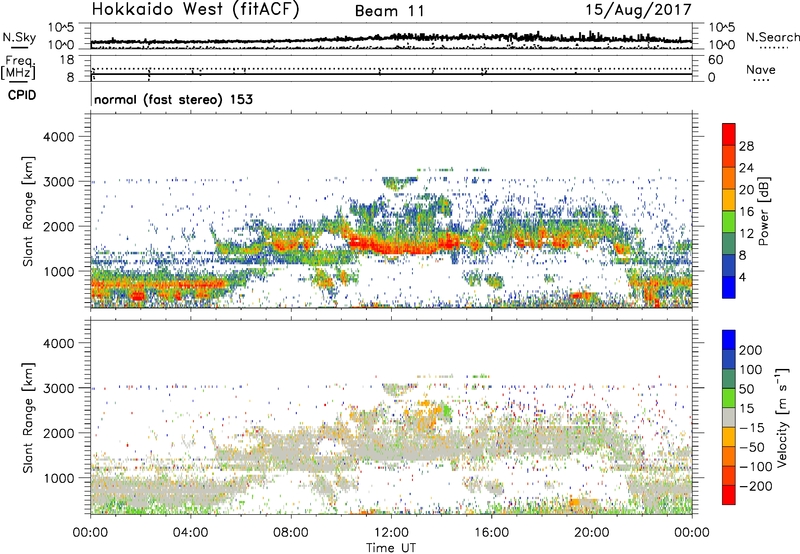Viewport: 800px width, 554px height.
Task: Click the '200' velocity colorbar value
Action: (751, 350)
